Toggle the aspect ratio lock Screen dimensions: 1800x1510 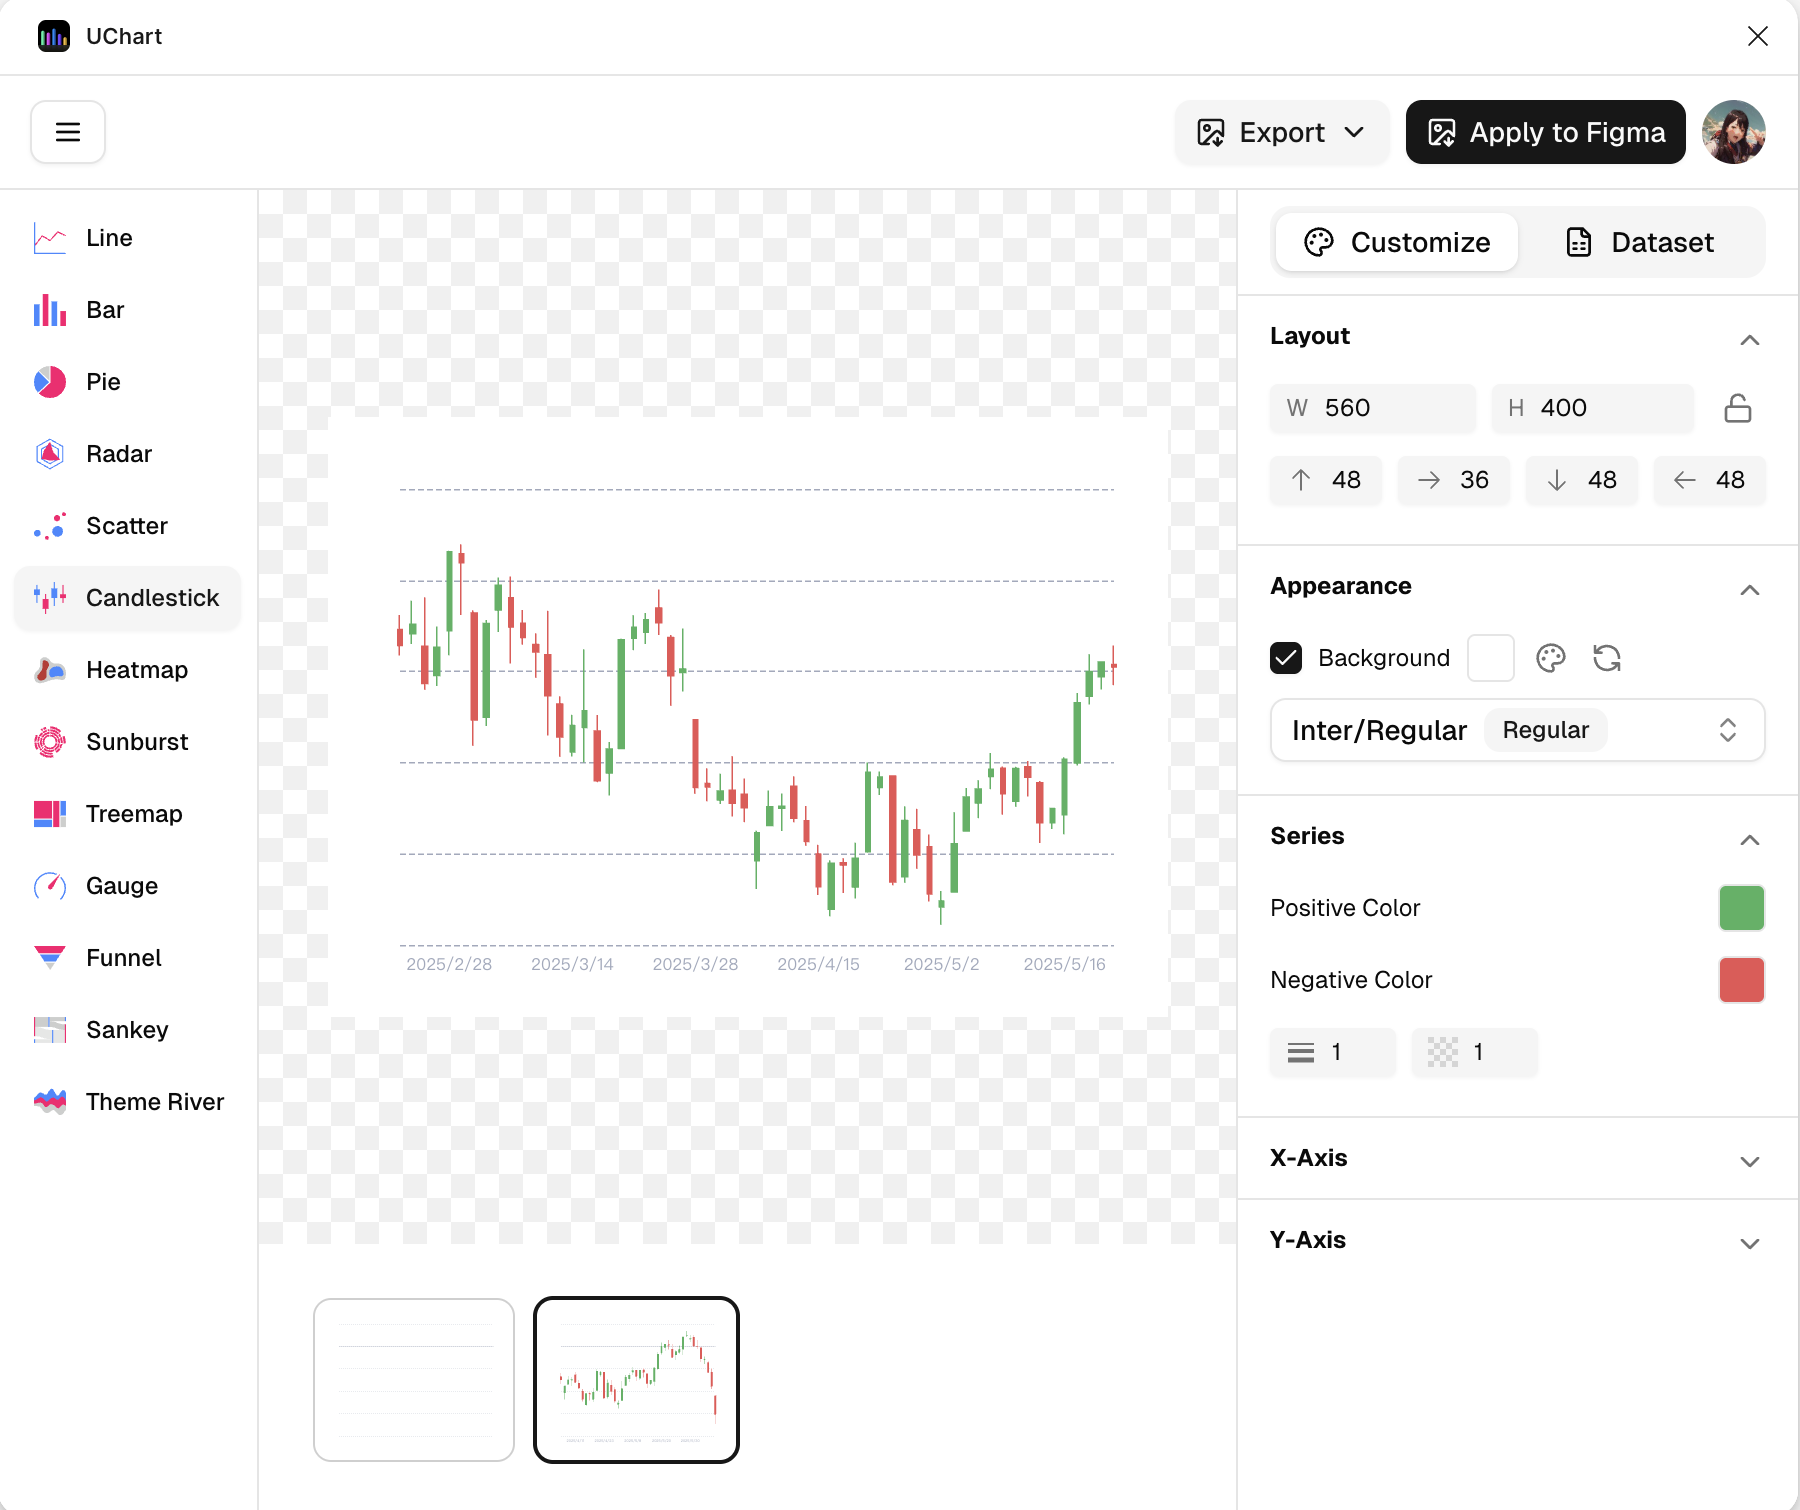[x=1738, y=408]
